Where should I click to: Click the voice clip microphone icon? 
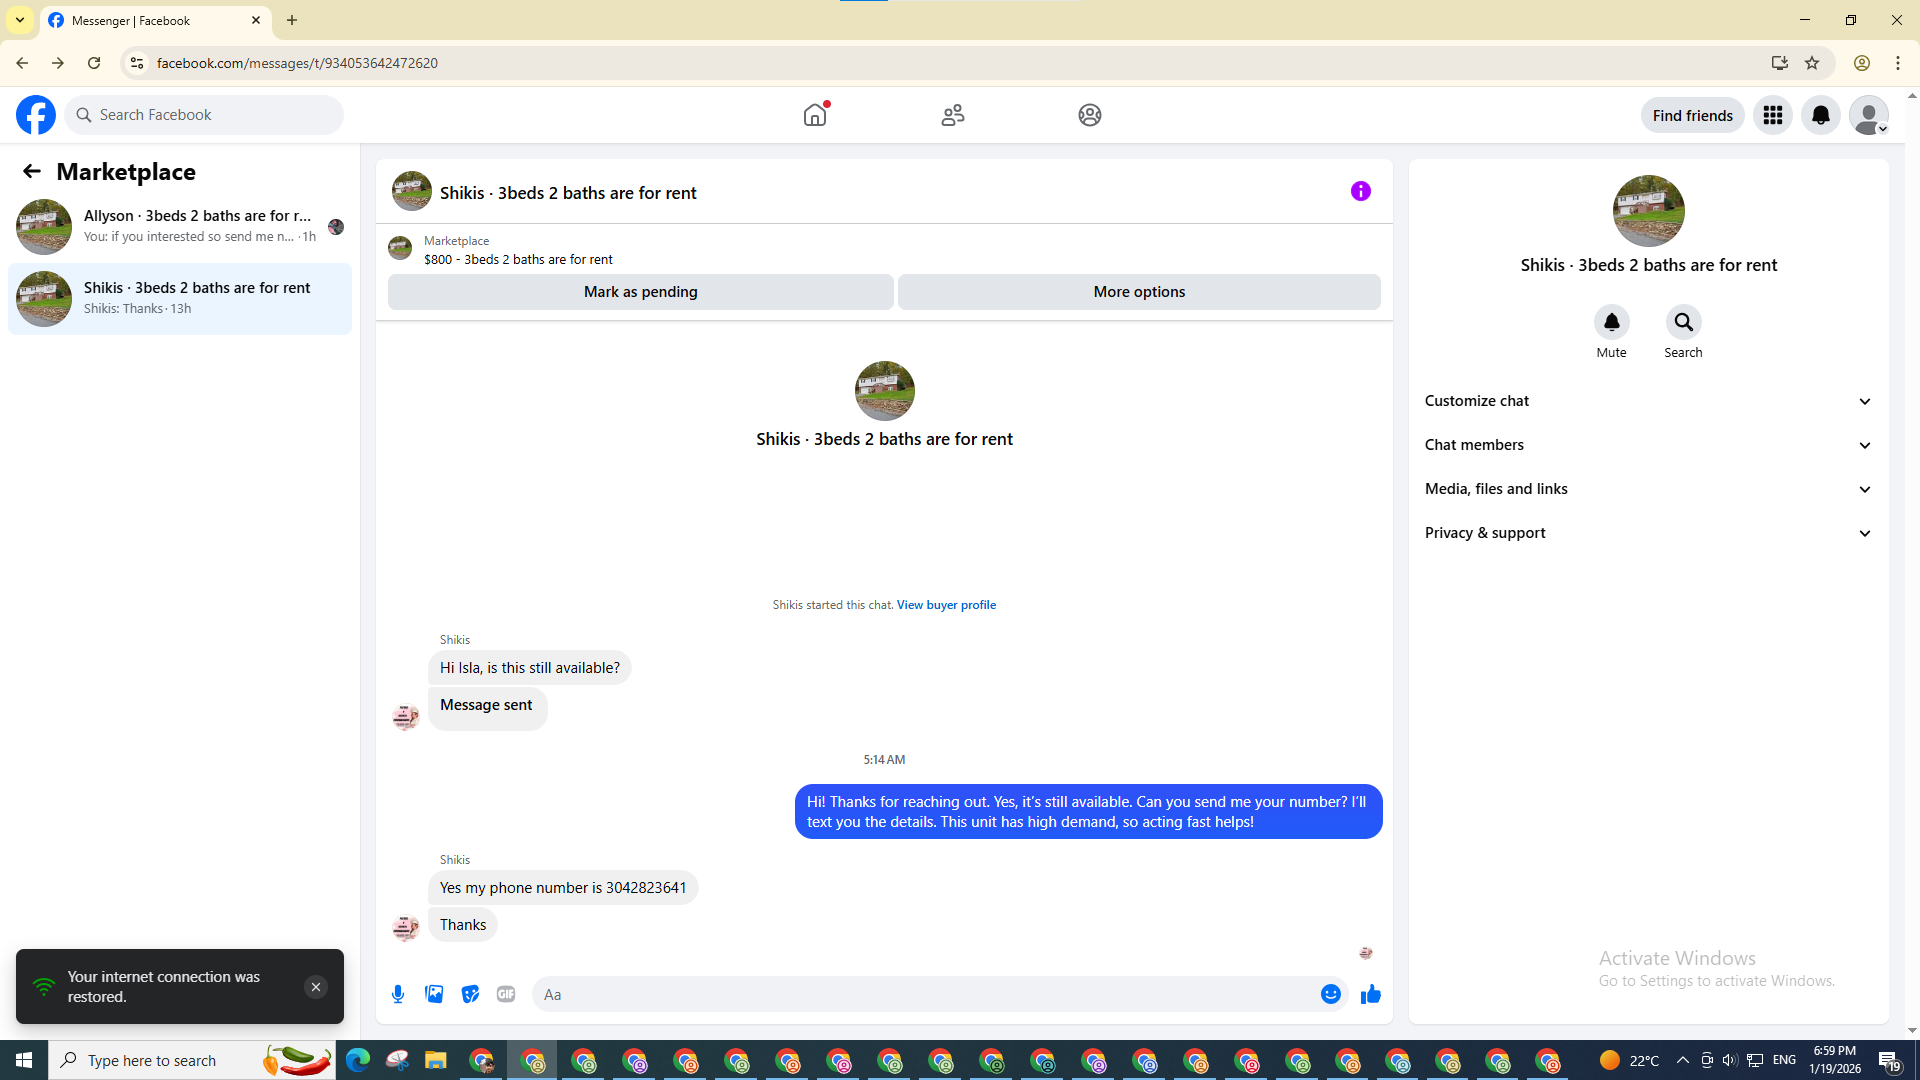(x=398, y=994)
